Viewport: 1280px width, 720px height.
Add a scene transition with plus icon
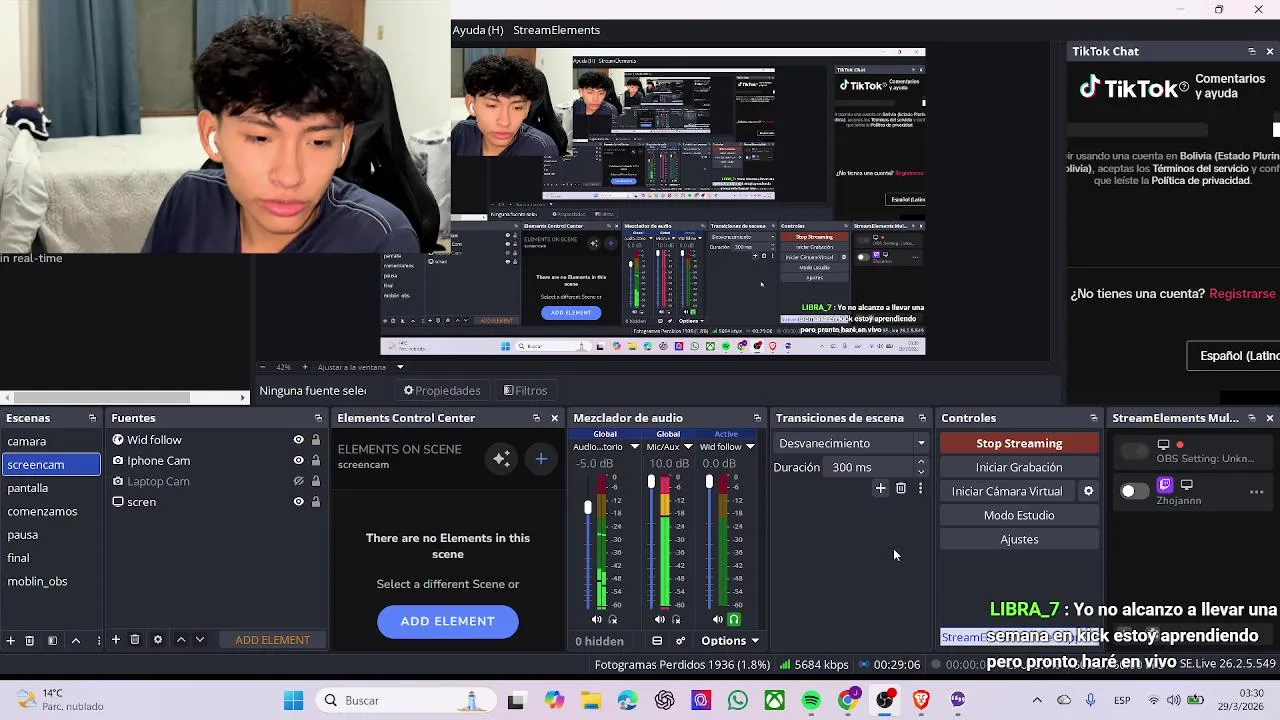[x=880, y=489]
